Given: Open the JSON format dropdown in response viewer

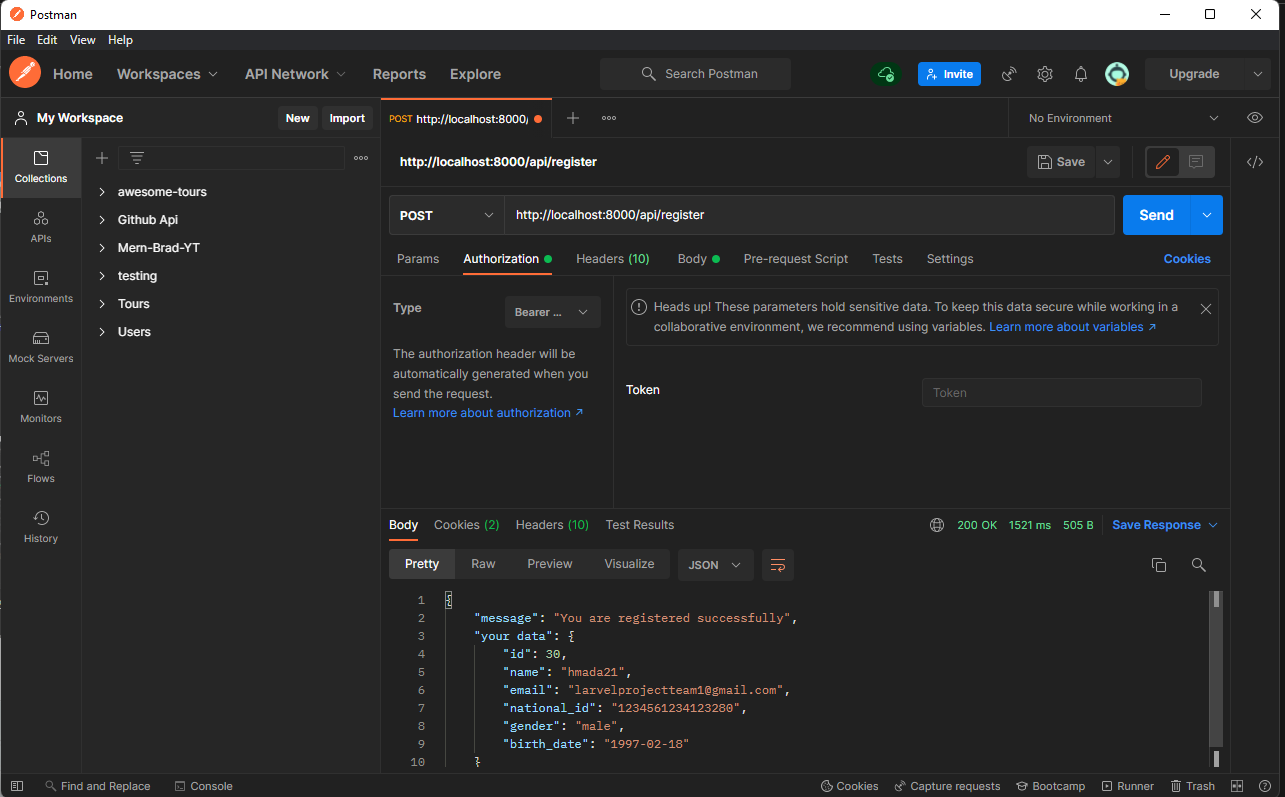Looking at the screenshot, I should point(715,564).
